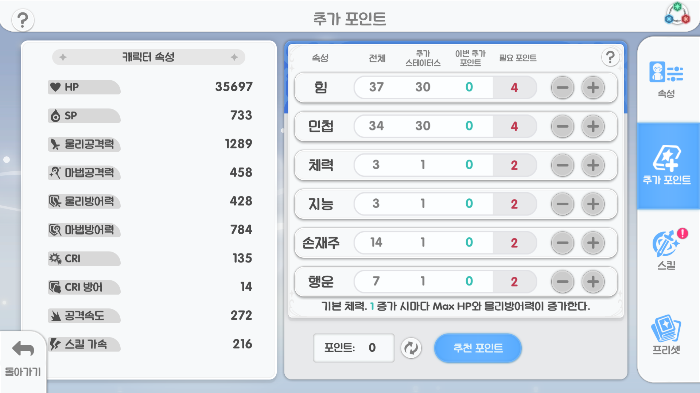
Task: Increase 체력 with its plus button
Action: (x=593, y=165)
